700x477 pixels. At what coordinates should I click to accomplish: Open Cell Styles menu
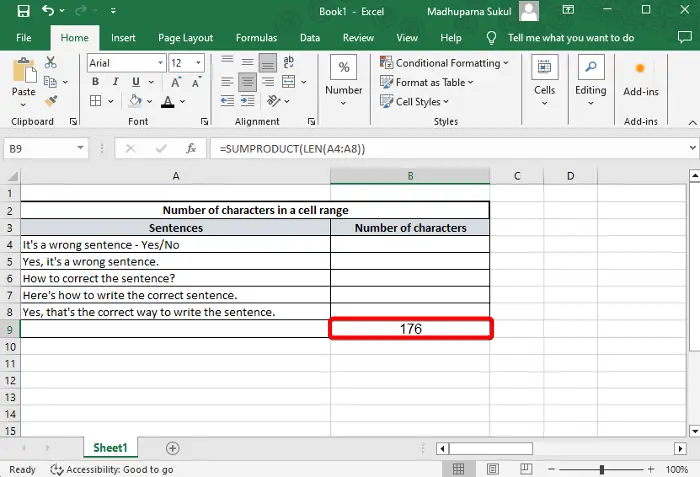coord(414,101)
